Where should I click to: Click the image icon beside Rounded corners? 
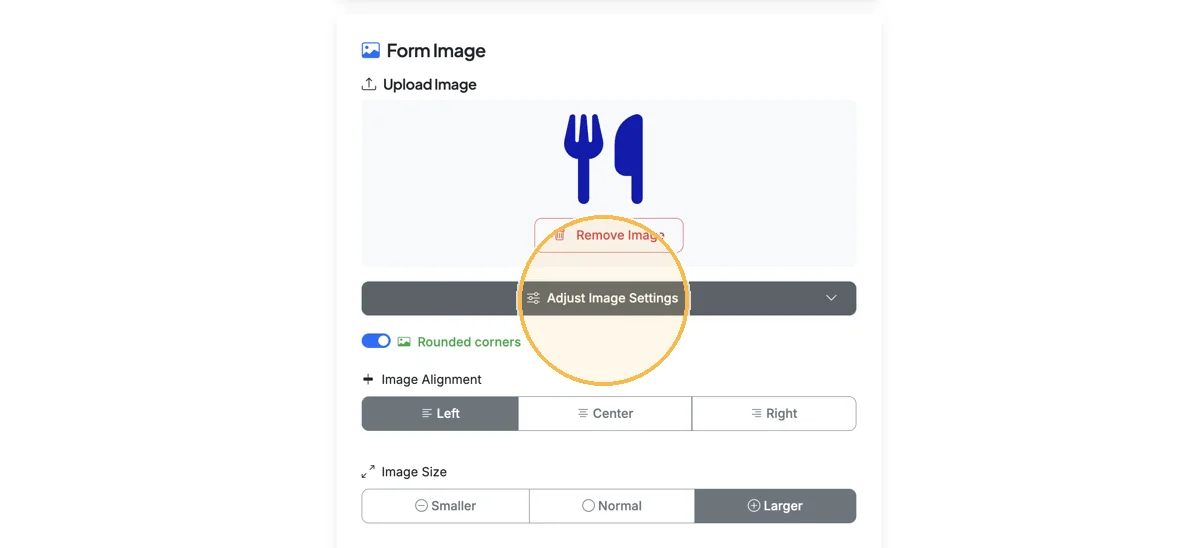[404, 342]
